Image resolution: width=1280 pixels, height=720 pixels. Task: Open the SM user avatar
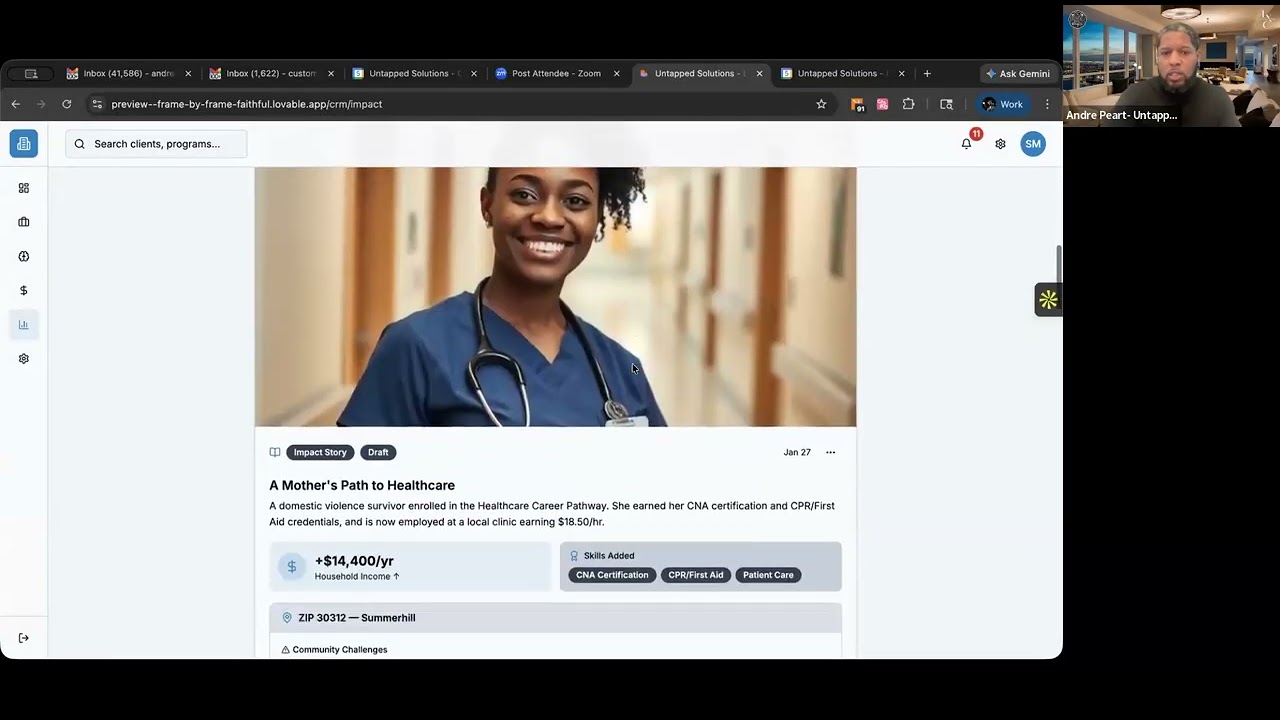[1033, 144]
